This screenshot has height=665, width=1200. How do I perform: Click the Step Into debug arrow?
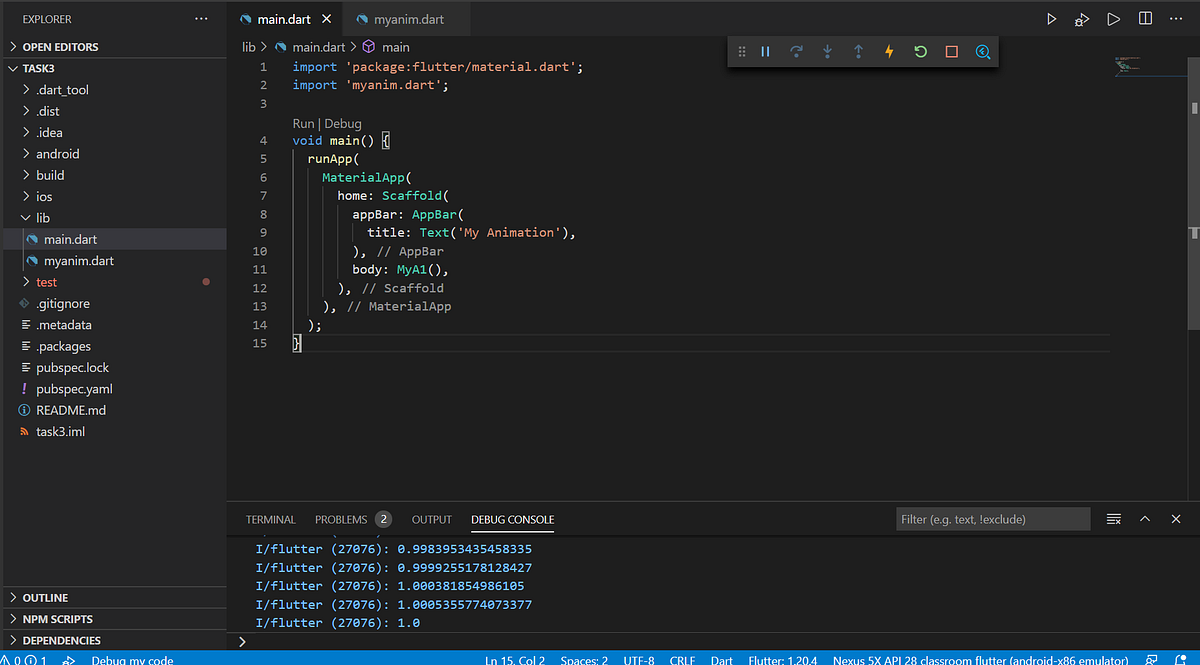click(x=827, y=52)
